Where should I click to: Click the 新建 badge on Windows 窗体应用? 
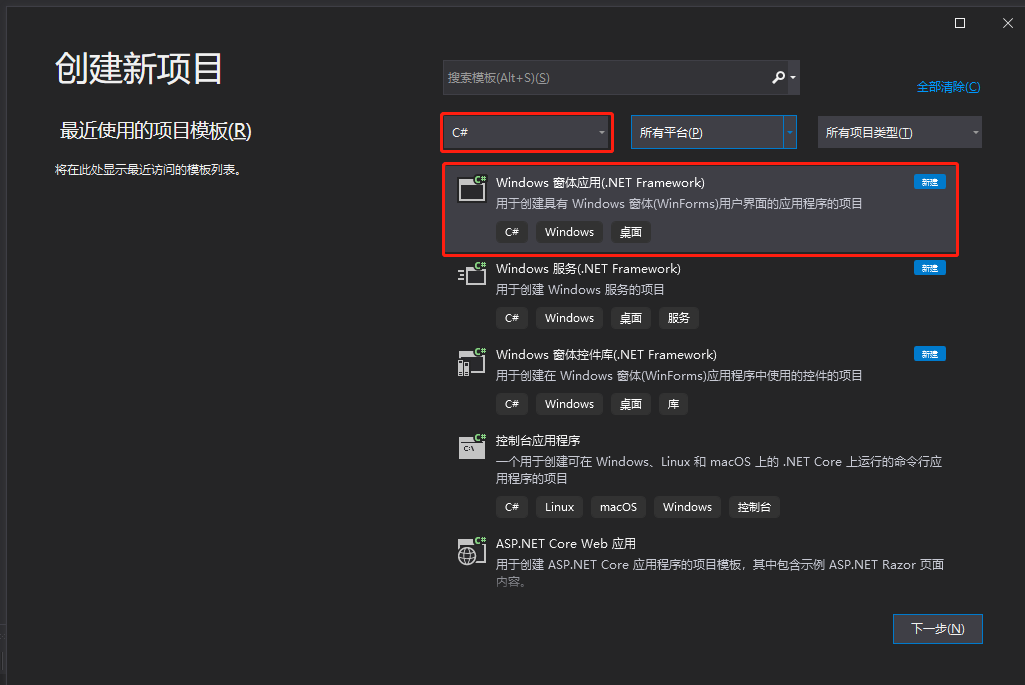[930, 182]
